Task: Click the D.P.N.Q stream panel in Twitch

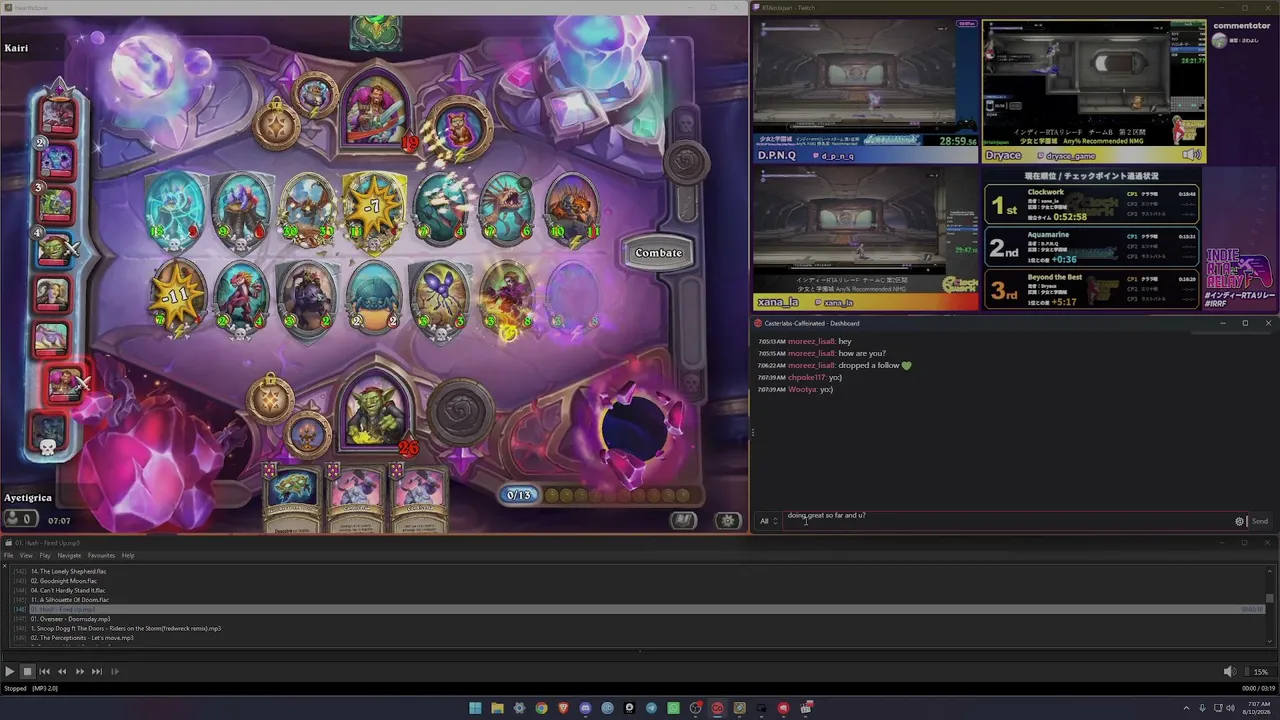Action: (866, 90)
